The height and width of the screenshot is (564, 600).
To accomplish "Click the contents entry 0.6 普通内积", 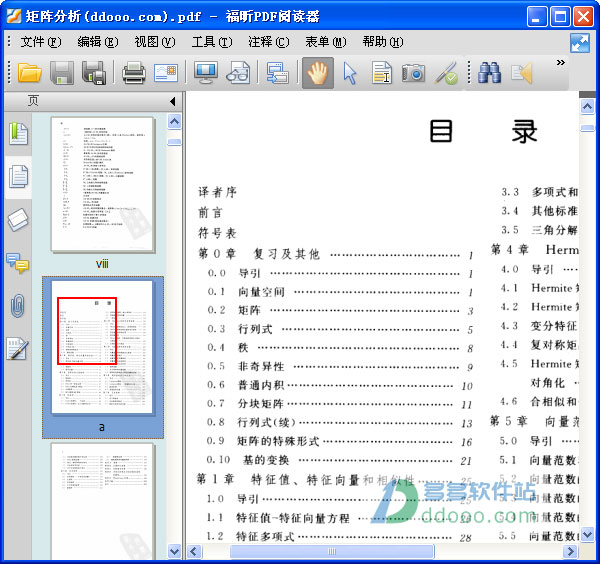I will click(x=340, y=385).
